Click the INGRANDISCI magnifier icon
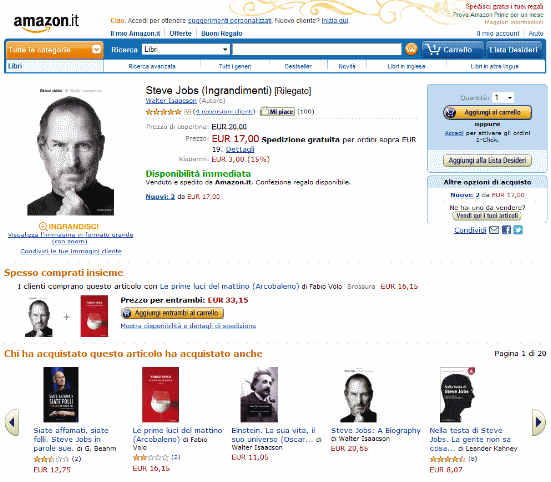 [43, 226]
